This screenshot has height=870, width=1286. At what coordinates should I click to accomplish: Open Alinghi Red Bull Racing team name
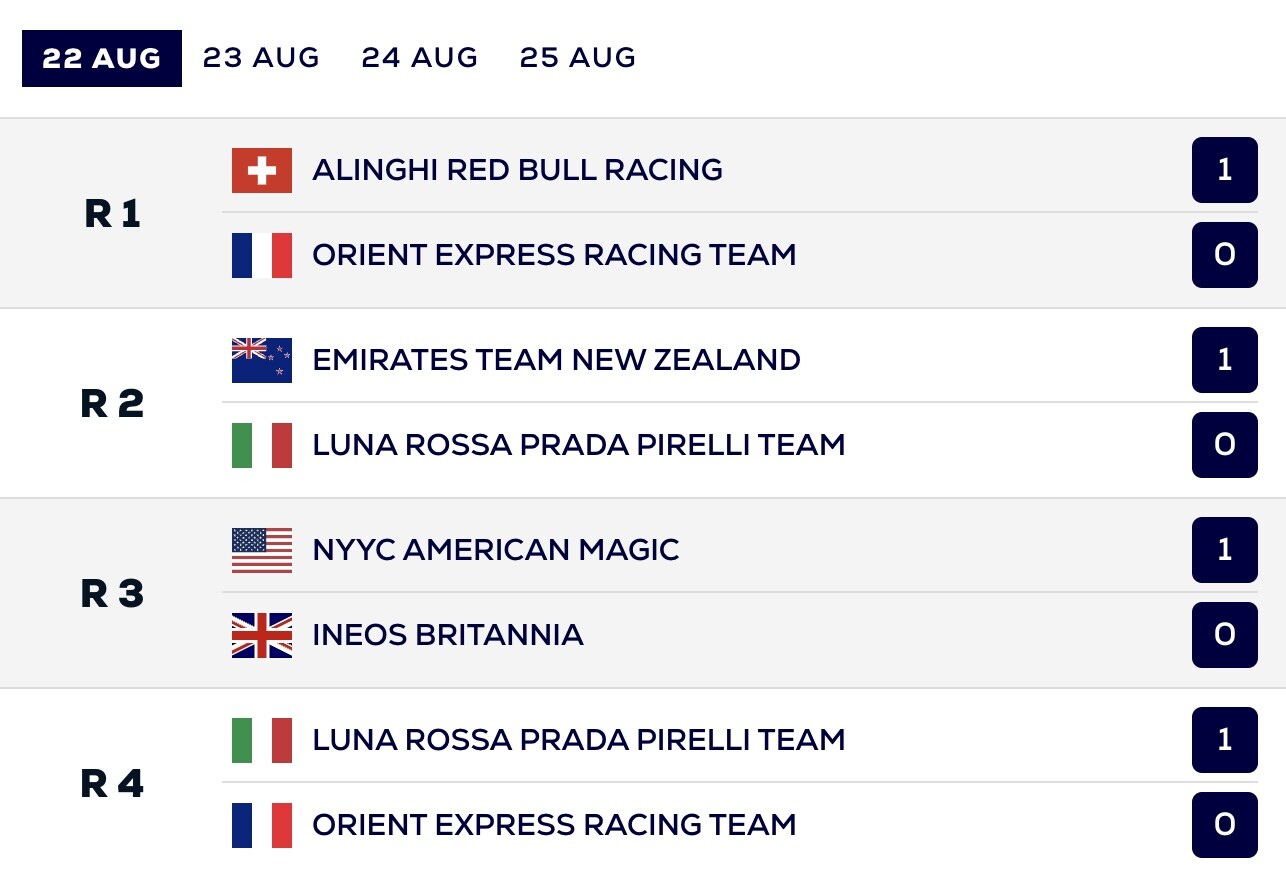pos(517,170)
